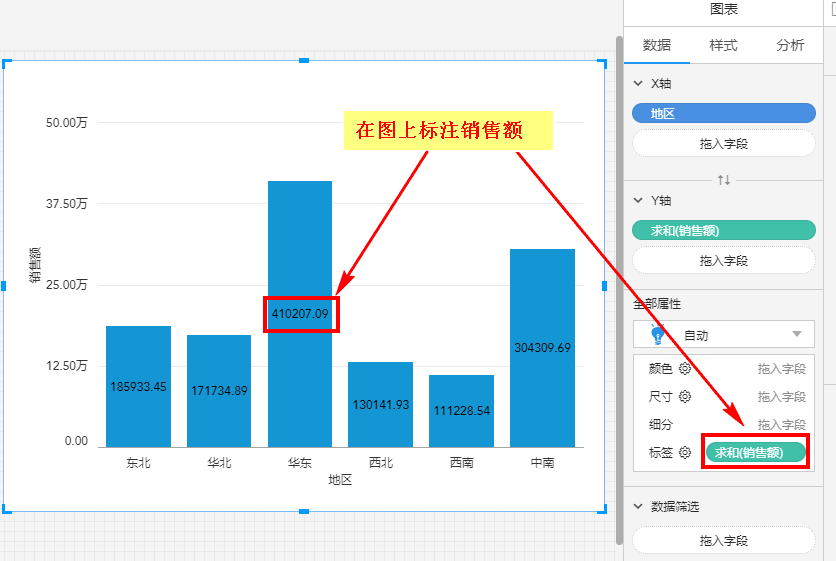Click the swap X/Y axis icon
This screenshot has height=561, width=836.
(724, 180)
